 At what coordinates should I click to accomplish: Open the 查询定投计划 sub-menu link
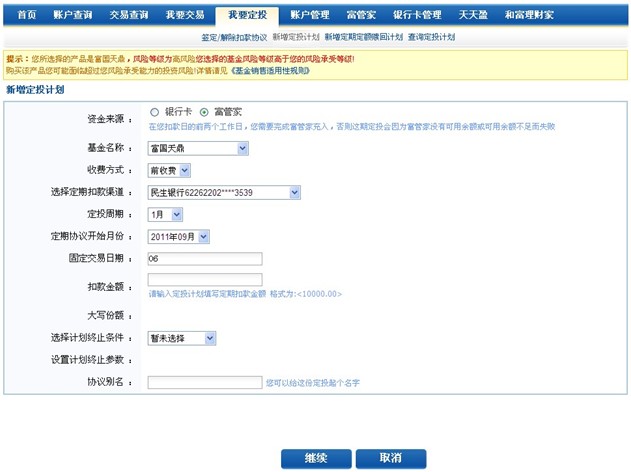[430, 37]
